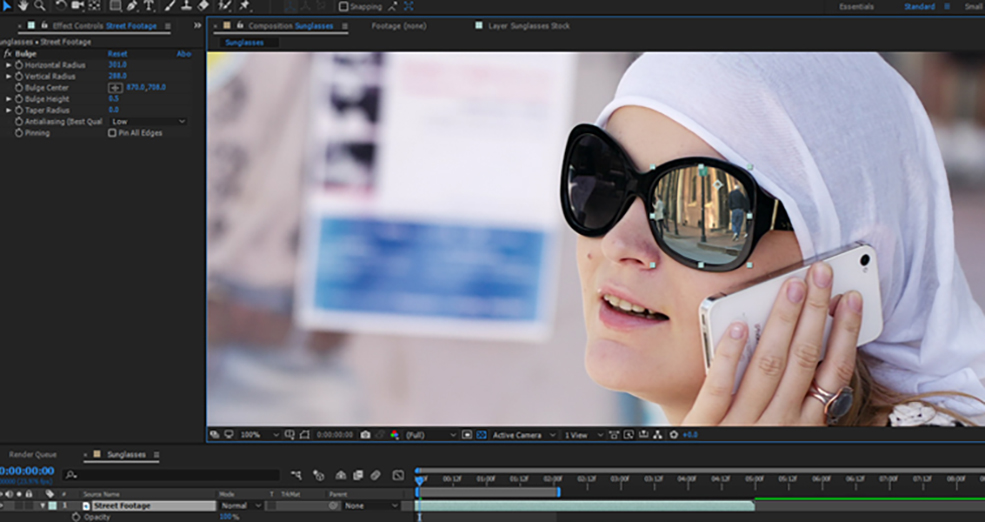
Task: Toggle motion blur icon in timeline
Action: coord(376,476)
